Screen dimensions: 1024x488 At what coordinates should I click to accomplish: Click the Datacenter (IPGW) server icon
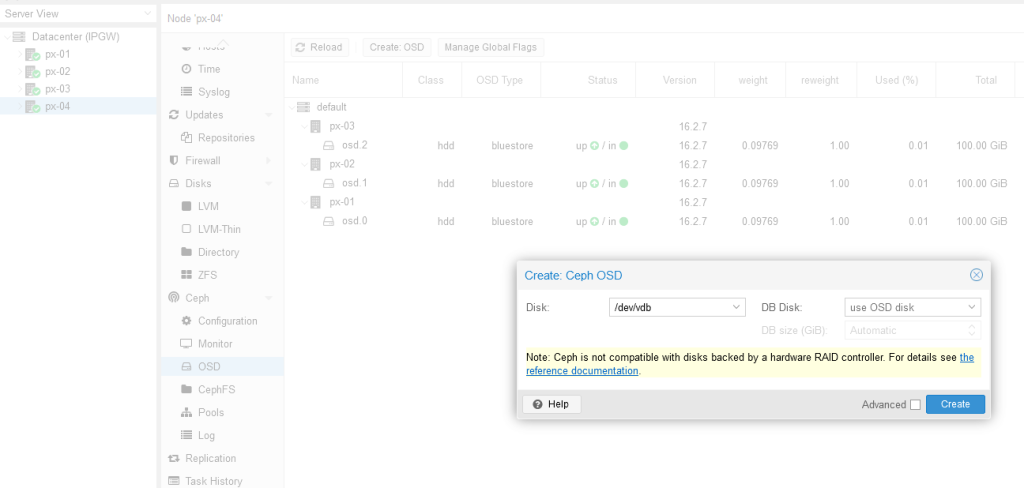[x=19, y=37]
